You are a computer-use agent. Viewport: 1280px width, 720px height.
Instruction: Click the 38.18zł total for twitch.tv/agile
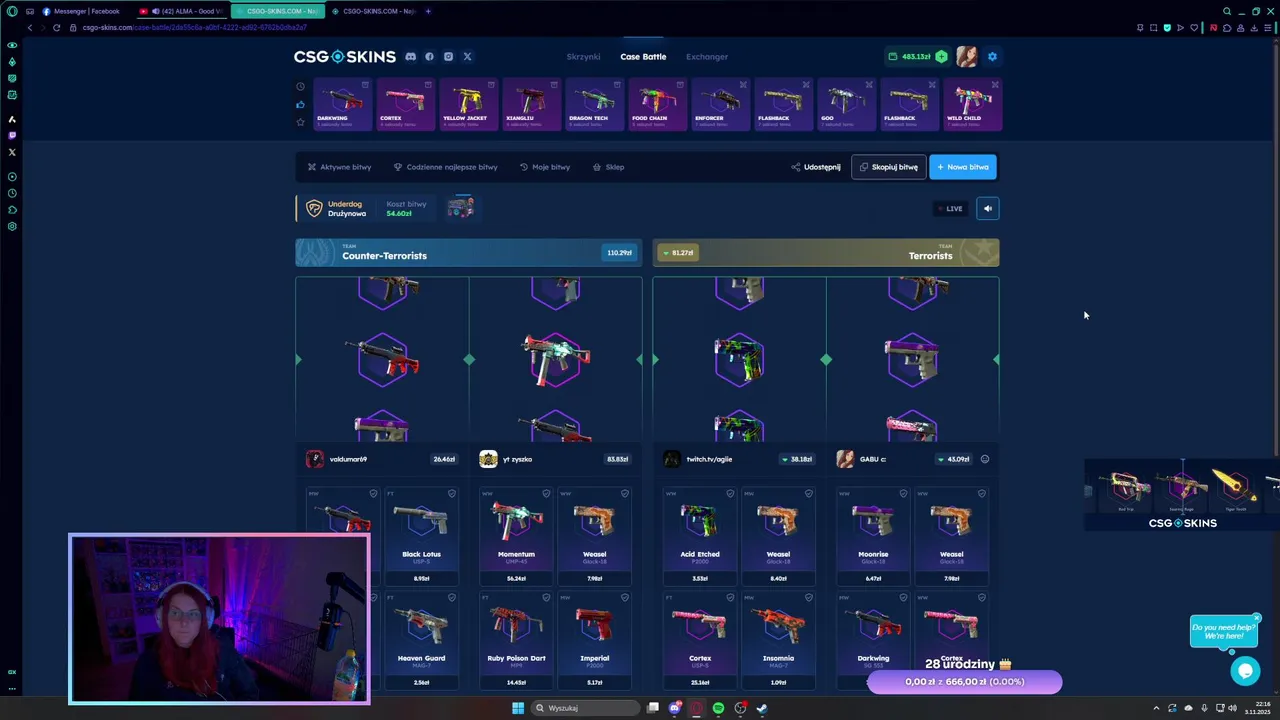click(x=799, y=459)
